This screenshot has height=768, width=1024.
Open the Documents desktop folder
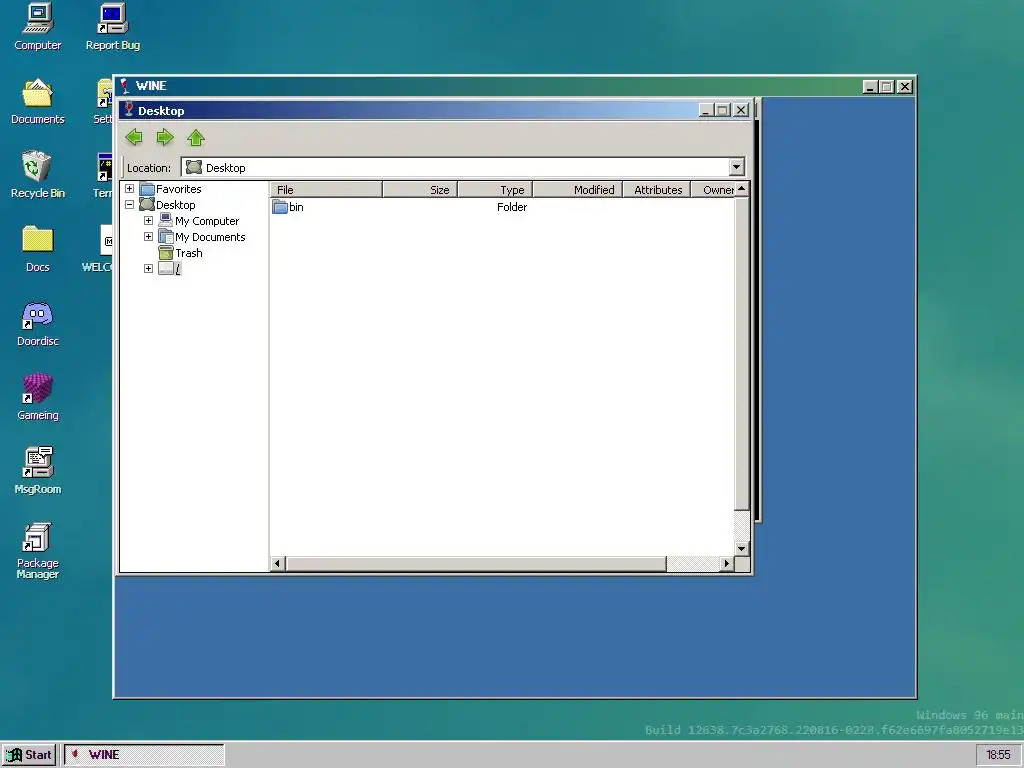point(37,101)
